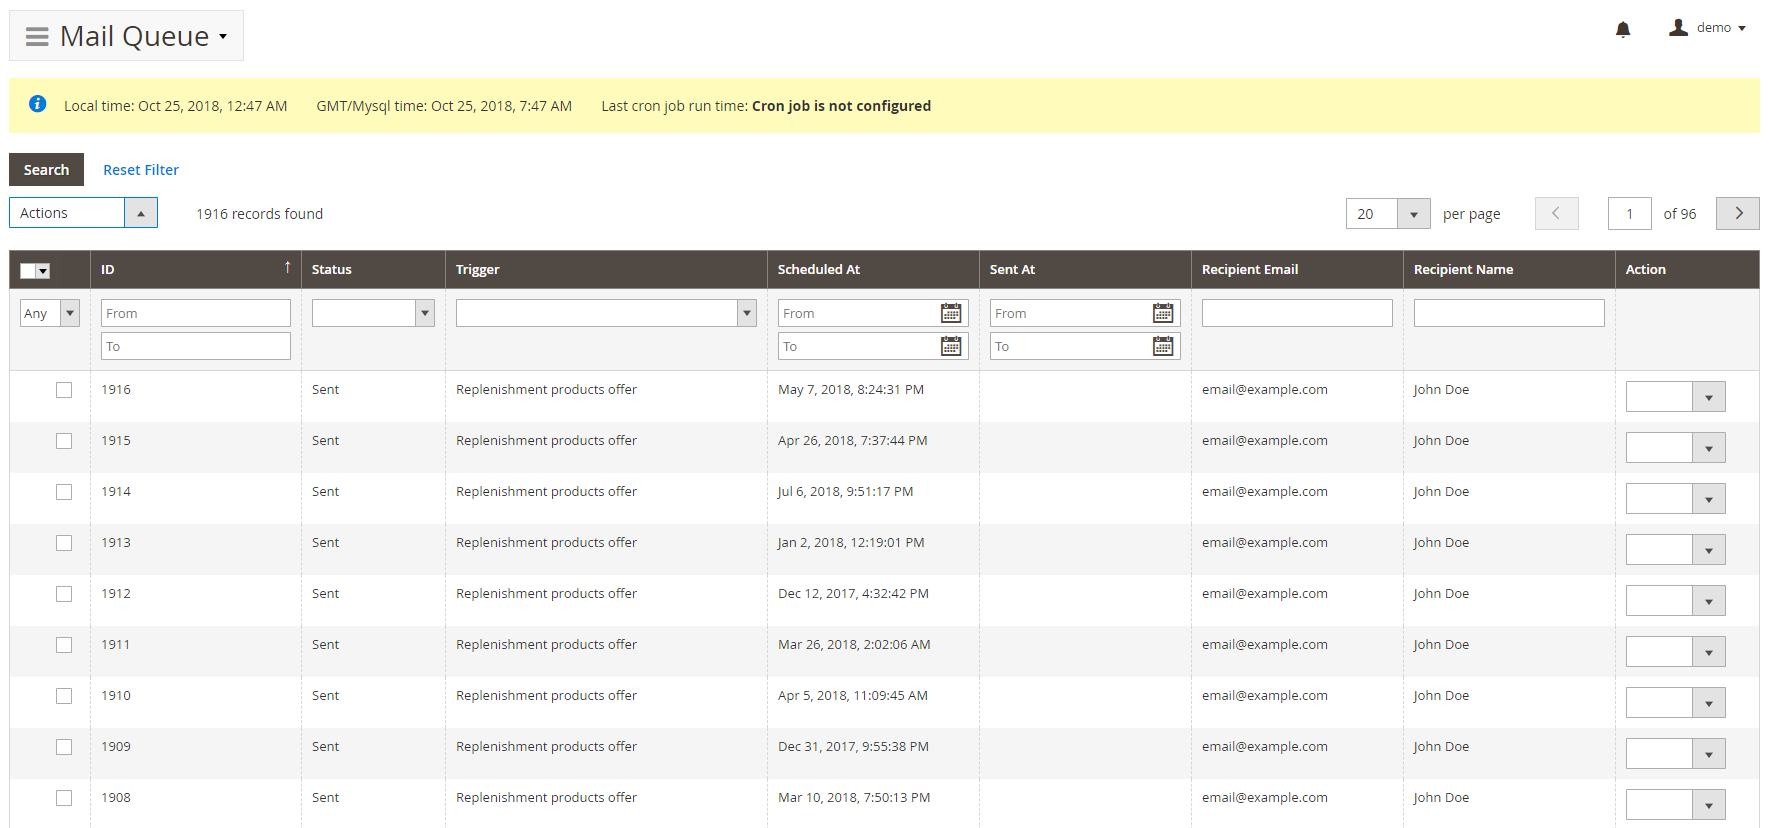Open Action dropdown for row 1912

[1675, 601]
